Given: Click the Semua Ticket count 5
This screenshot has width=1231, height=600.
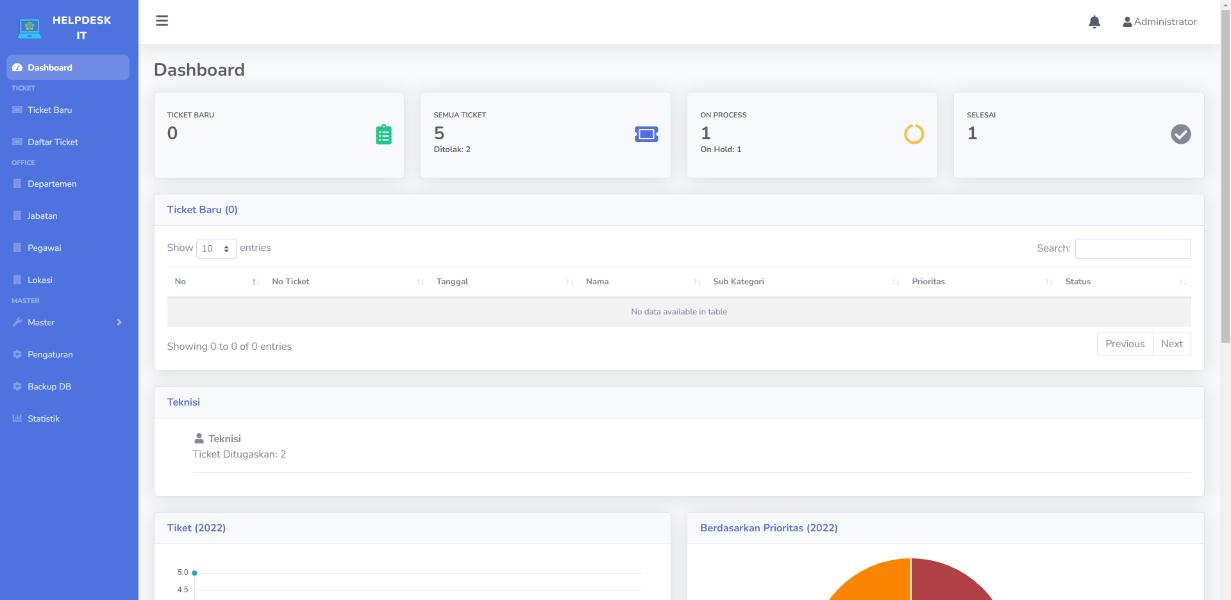Looking at the screenshot, I should coord(439,133).
